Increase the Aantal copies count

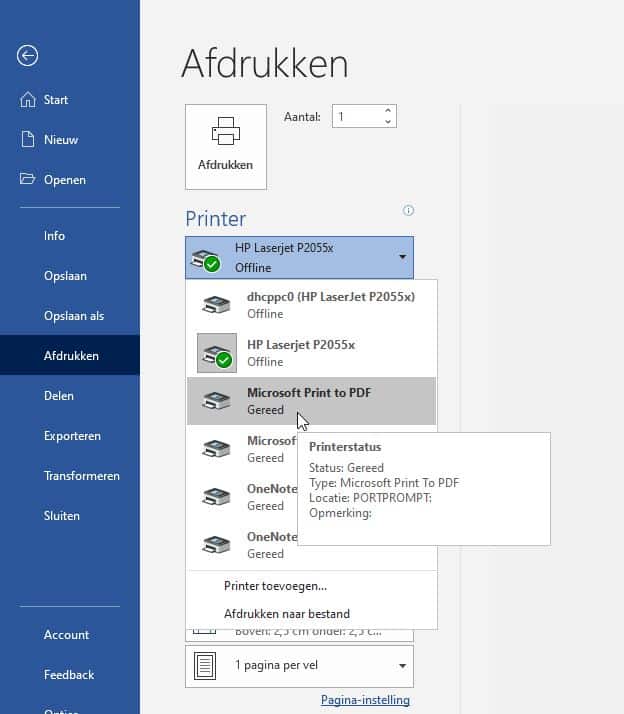pyautogui.click(x=388, y=111)
